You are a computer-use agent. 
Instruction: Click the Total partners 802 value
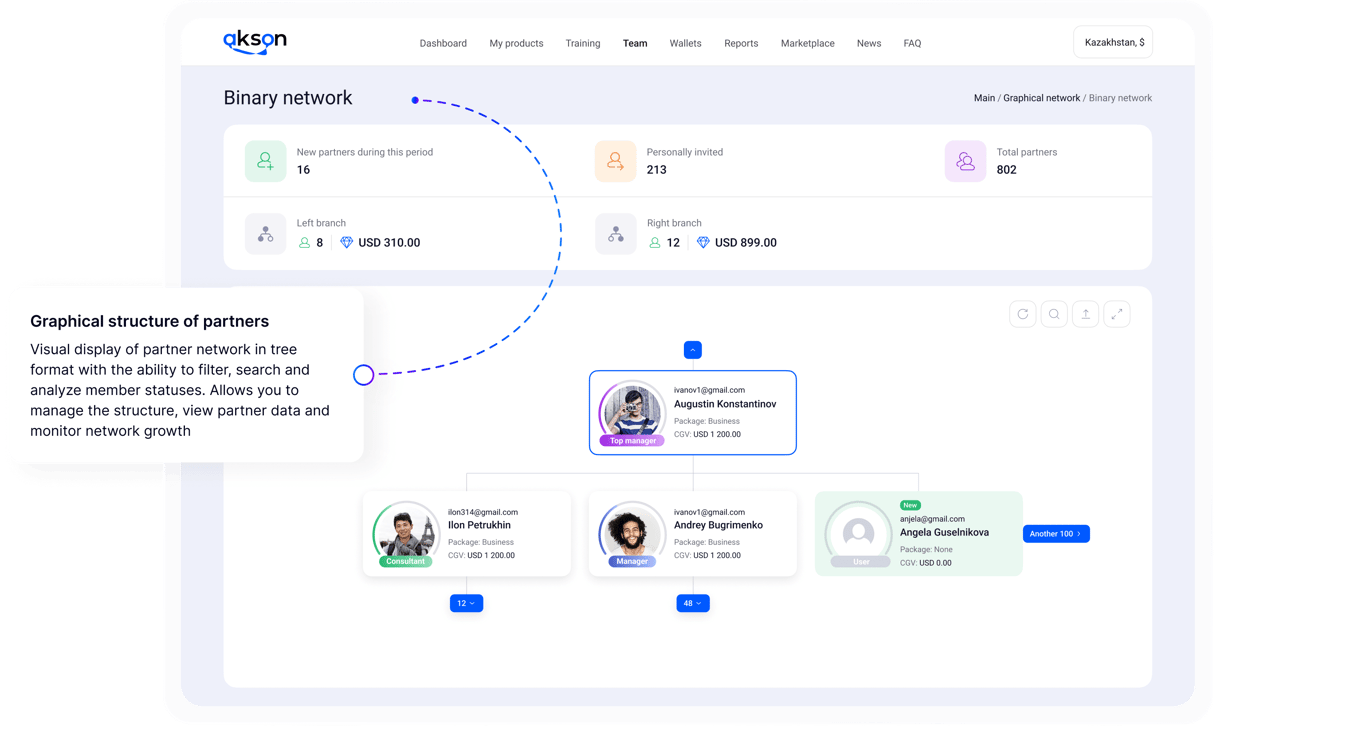(1007, 170)
